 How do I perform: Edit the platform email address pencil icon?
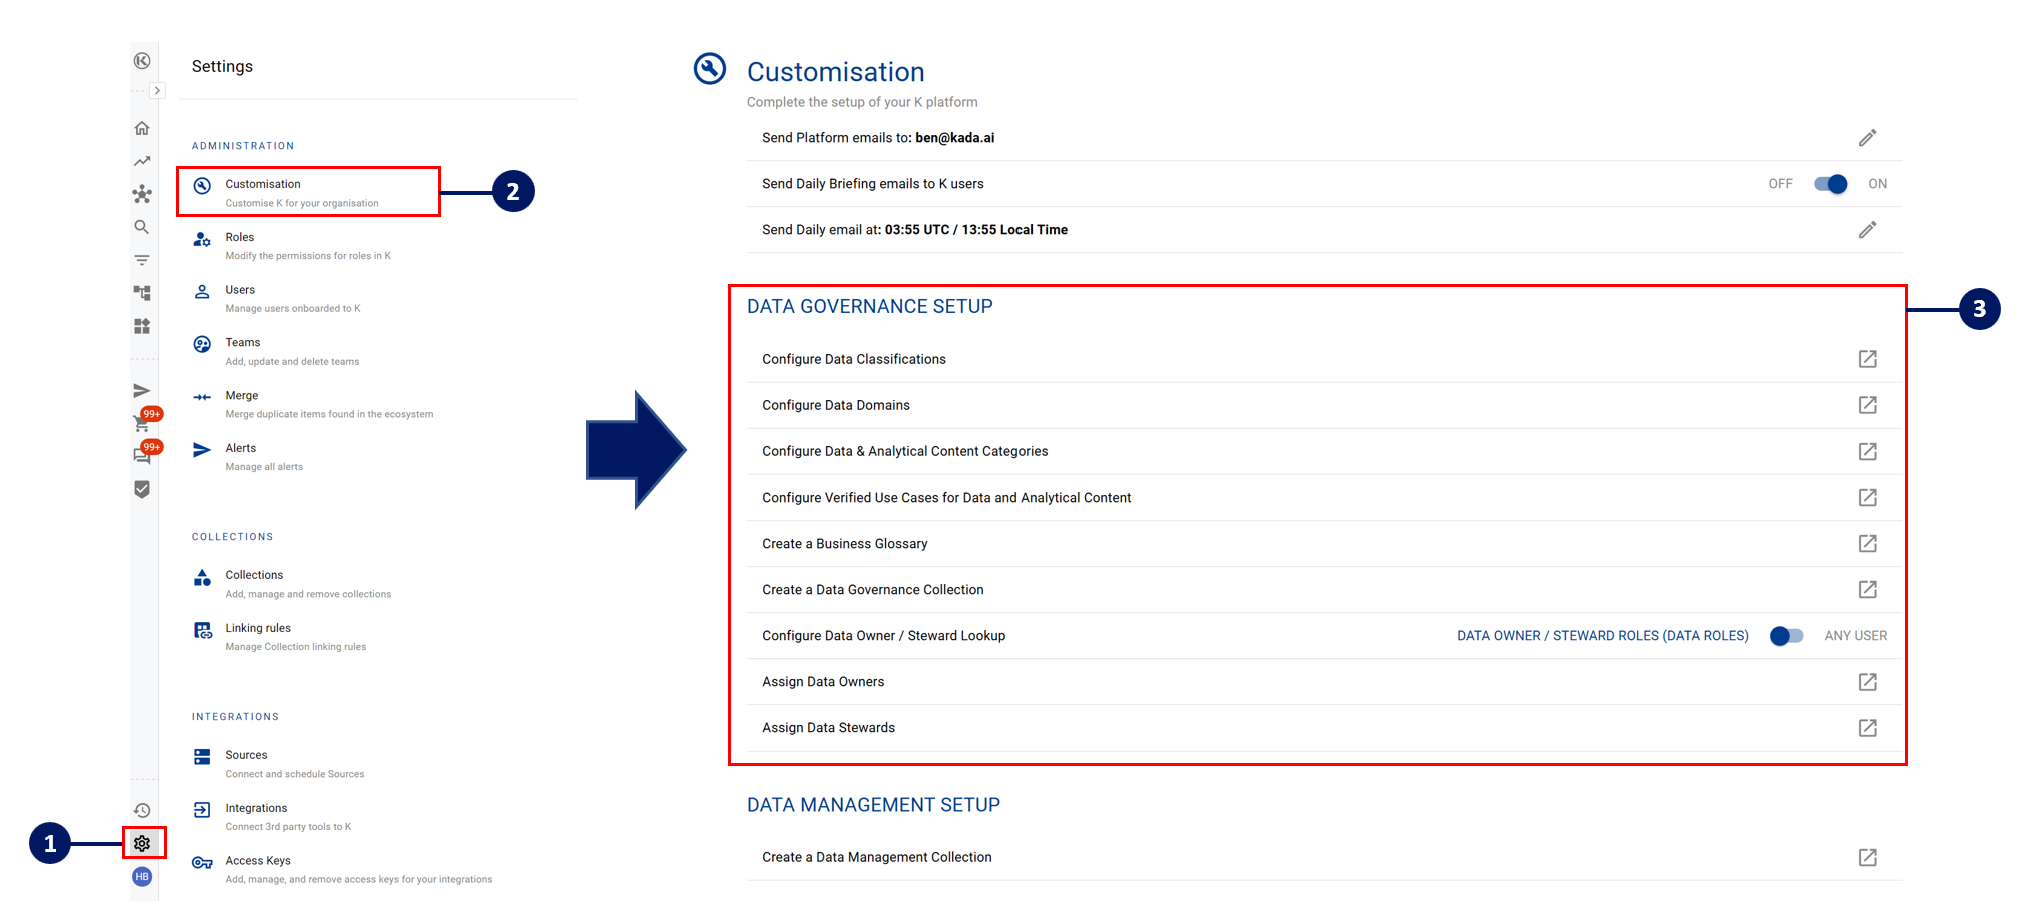[x=1867, y=138]
